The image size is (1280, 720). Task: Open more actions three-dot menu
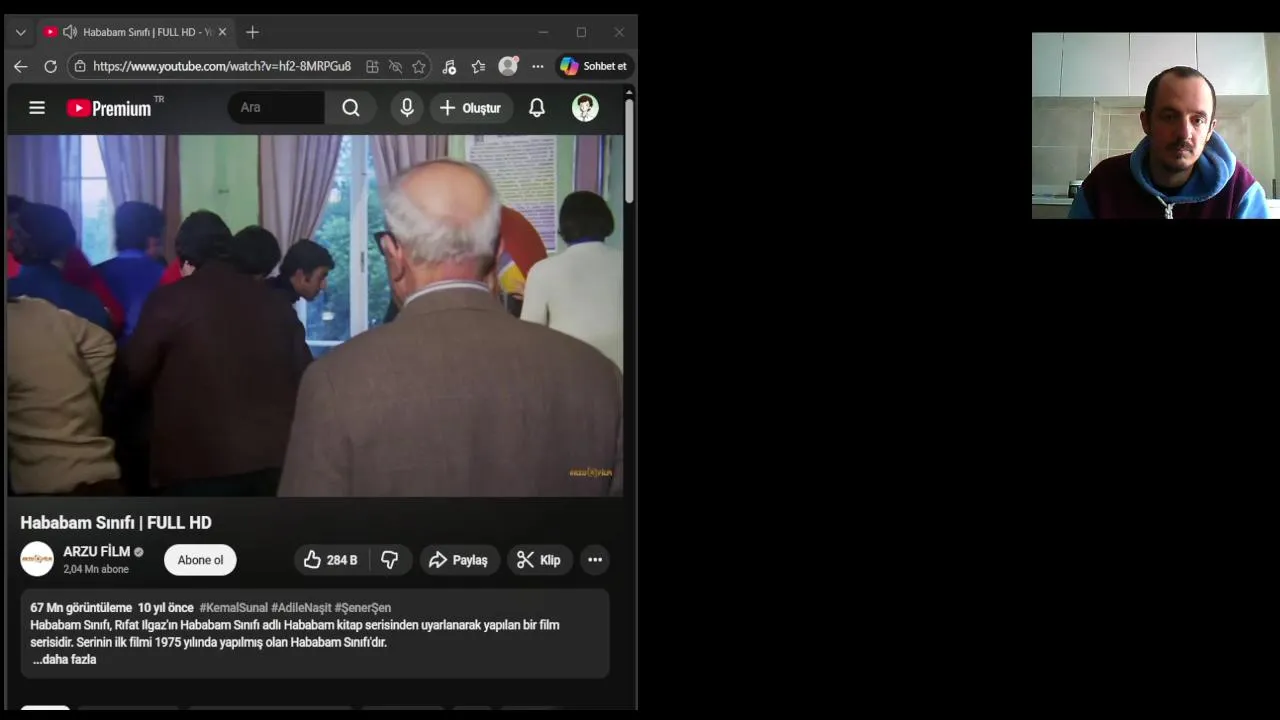(x=595, y=560)
